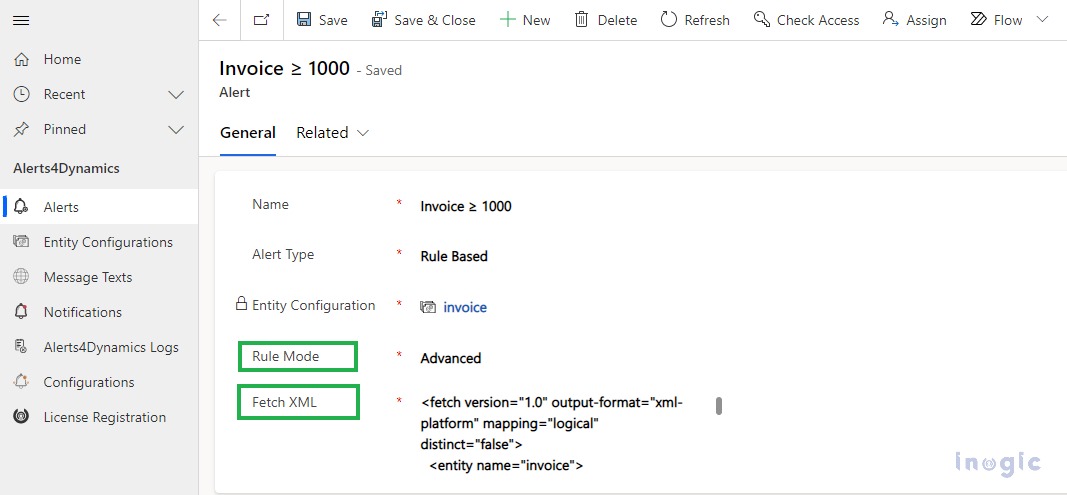Viewport: 1067px width, 495px height.
Task: Open Alerts in the sidebar
Action: [x=99, y=207]
